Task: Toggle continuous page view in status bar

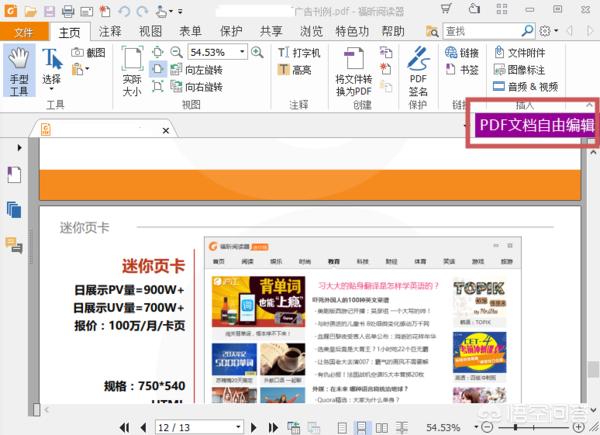Action: [x=361, y=427]
